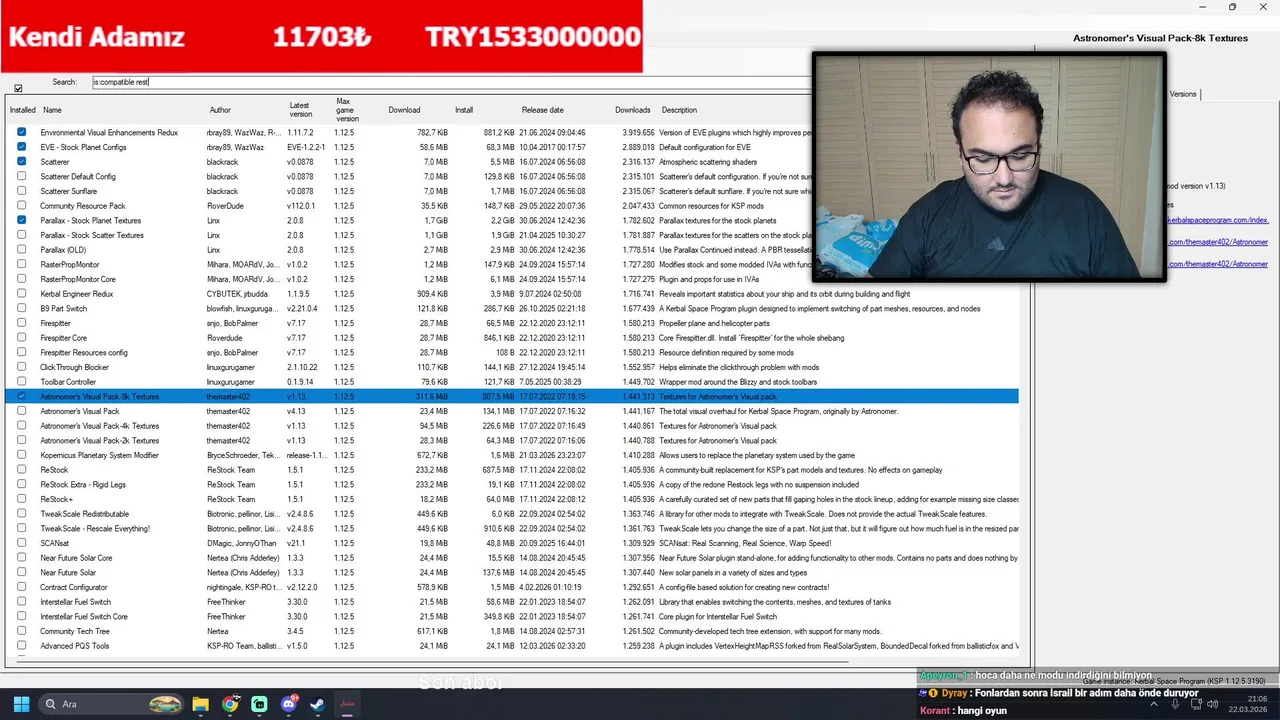This screenshot has height=720, width=1280.
Task: Check the Kerbal Engineer Redux checkbox
Action: [x=21, y=294]
